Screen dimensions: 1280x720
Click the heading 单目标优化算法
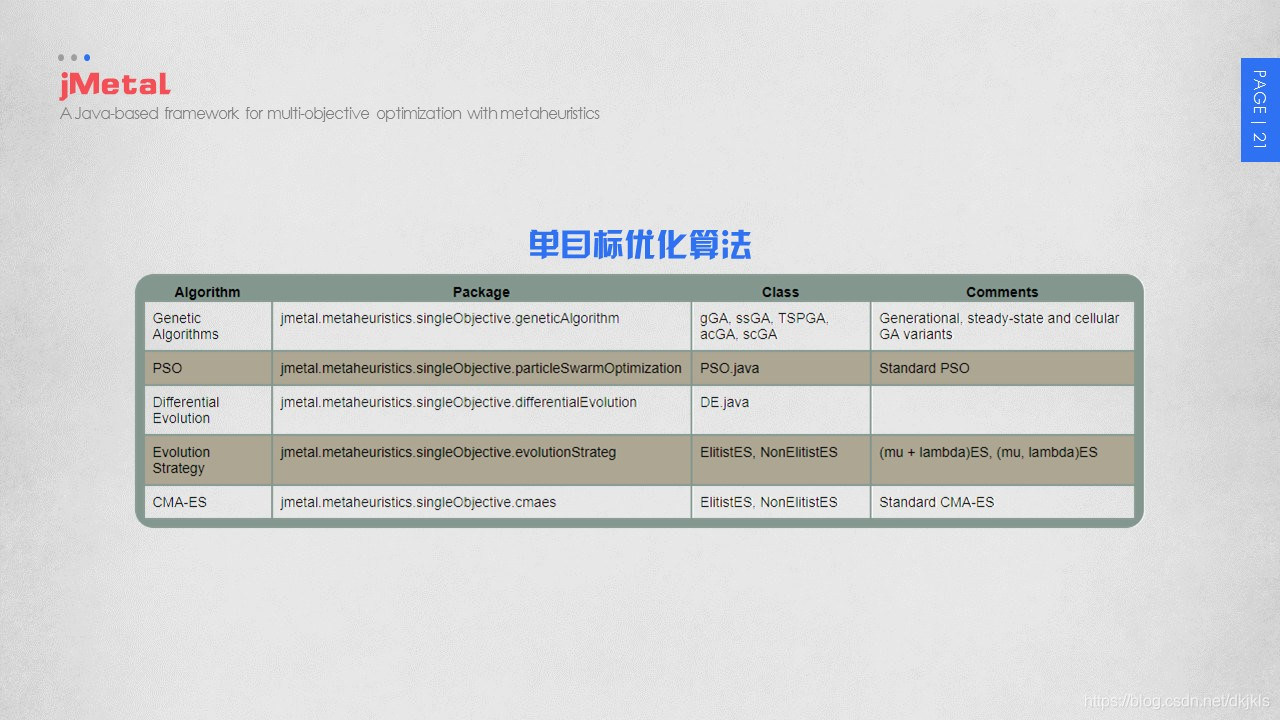[x=640, y=244]
